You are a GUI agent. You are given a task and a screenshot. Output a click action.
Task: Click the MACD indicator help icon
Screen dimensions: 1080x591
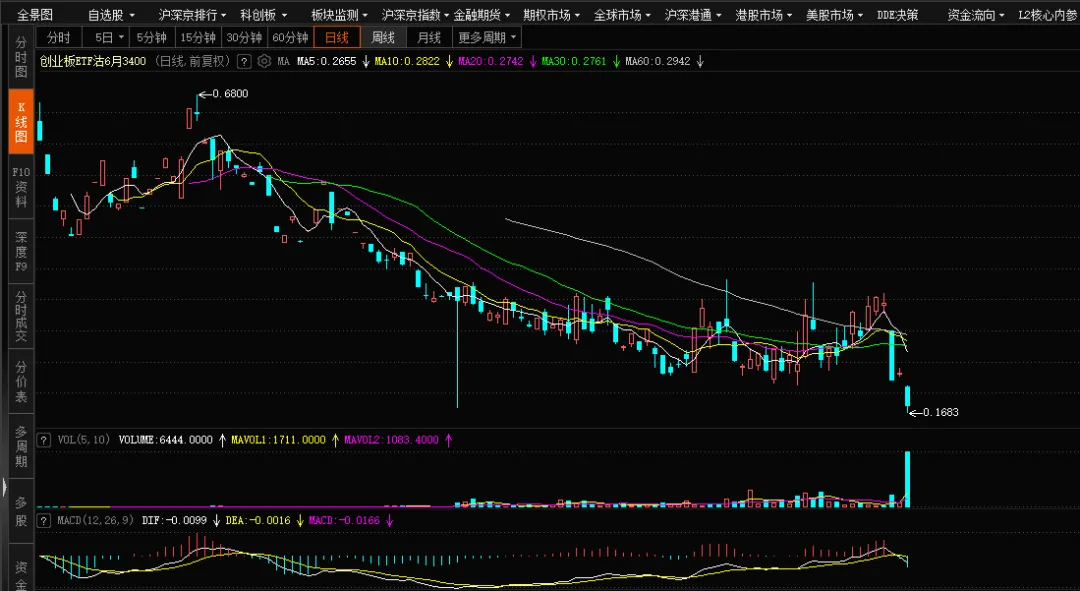coord(43,521)
